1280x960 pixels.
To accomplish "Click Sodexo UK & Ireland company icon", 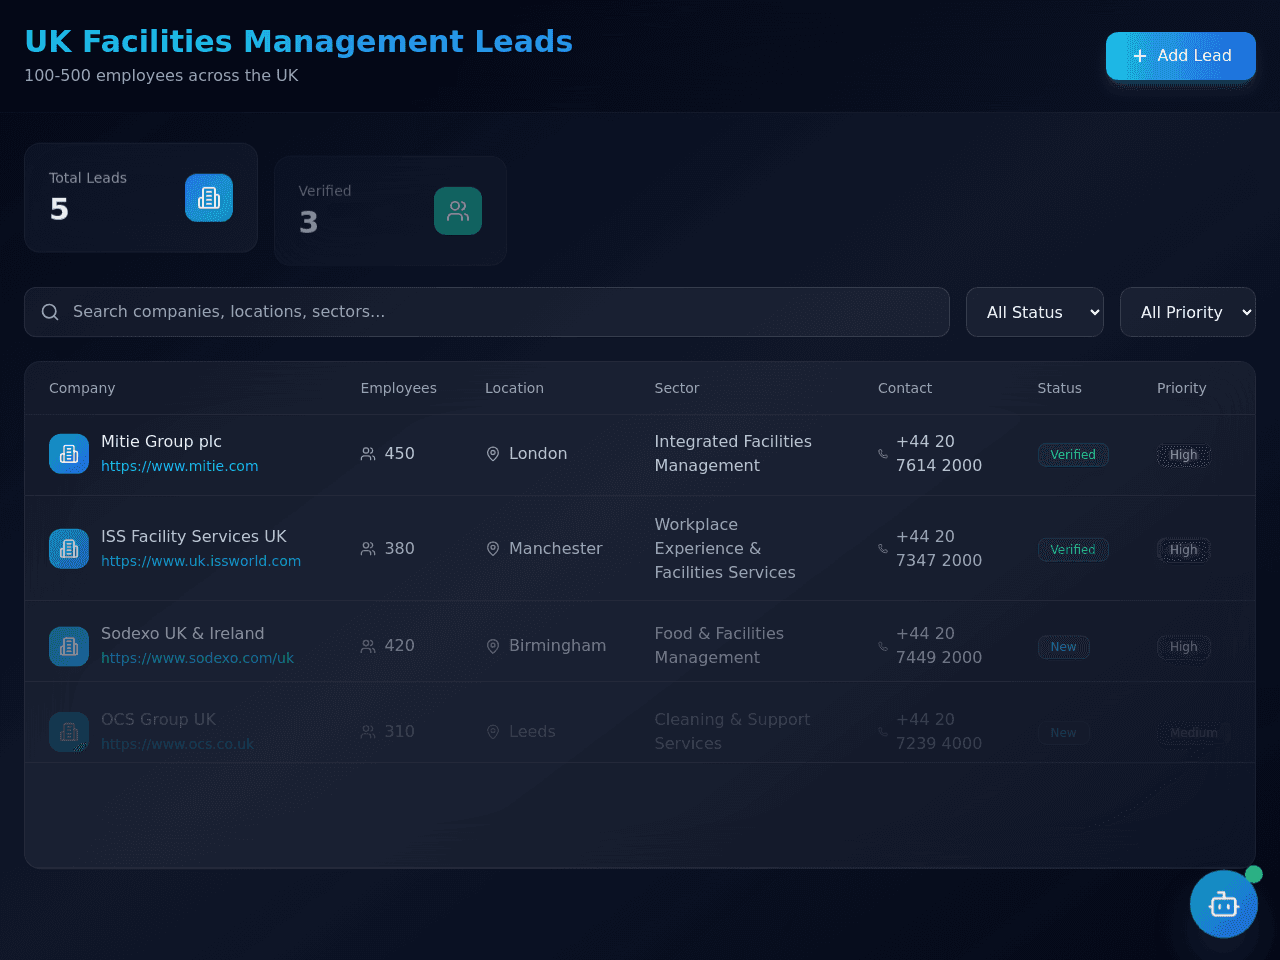I will (69, 646).
